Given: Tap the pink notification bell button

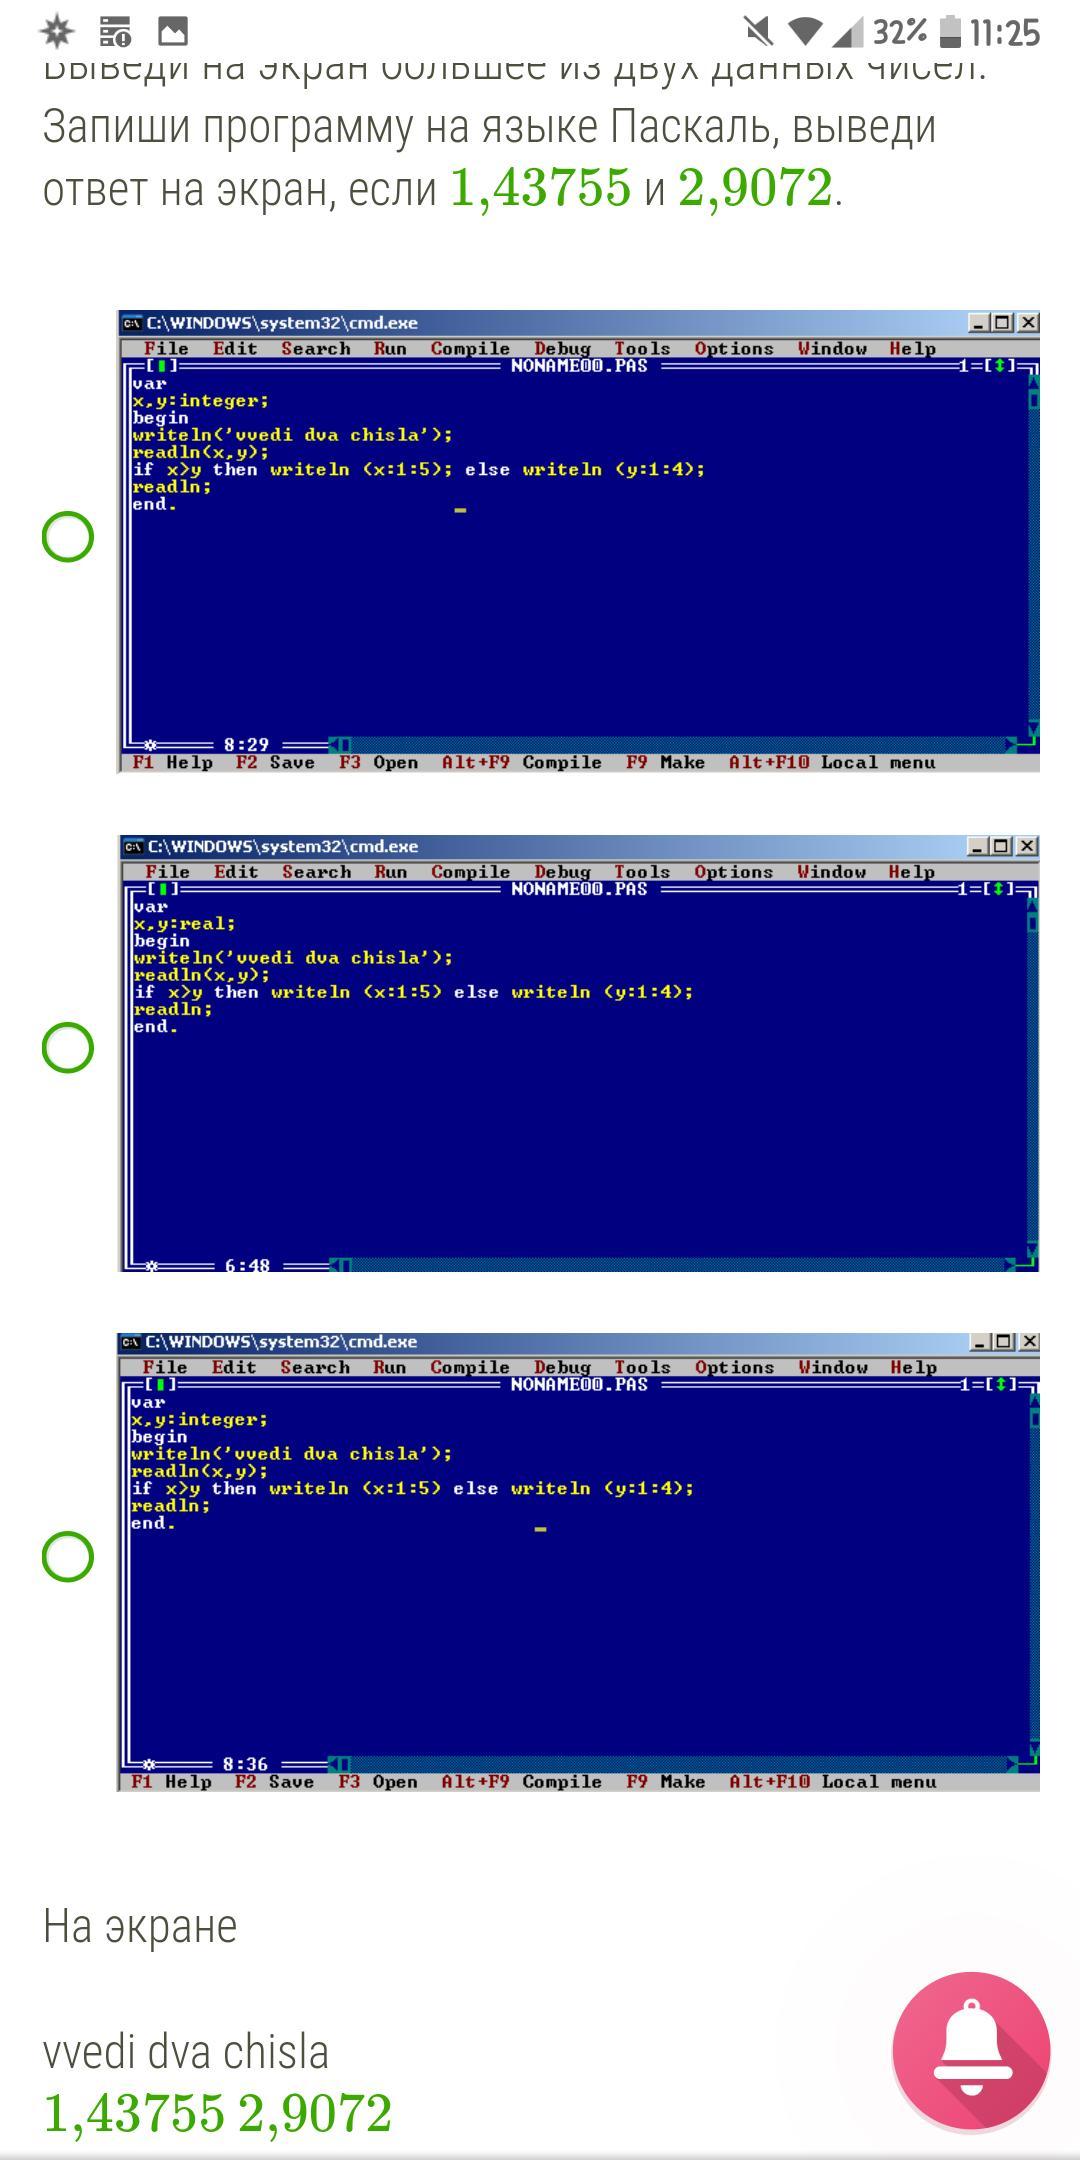Looking at the screenshot, I should click(971, 2051).
